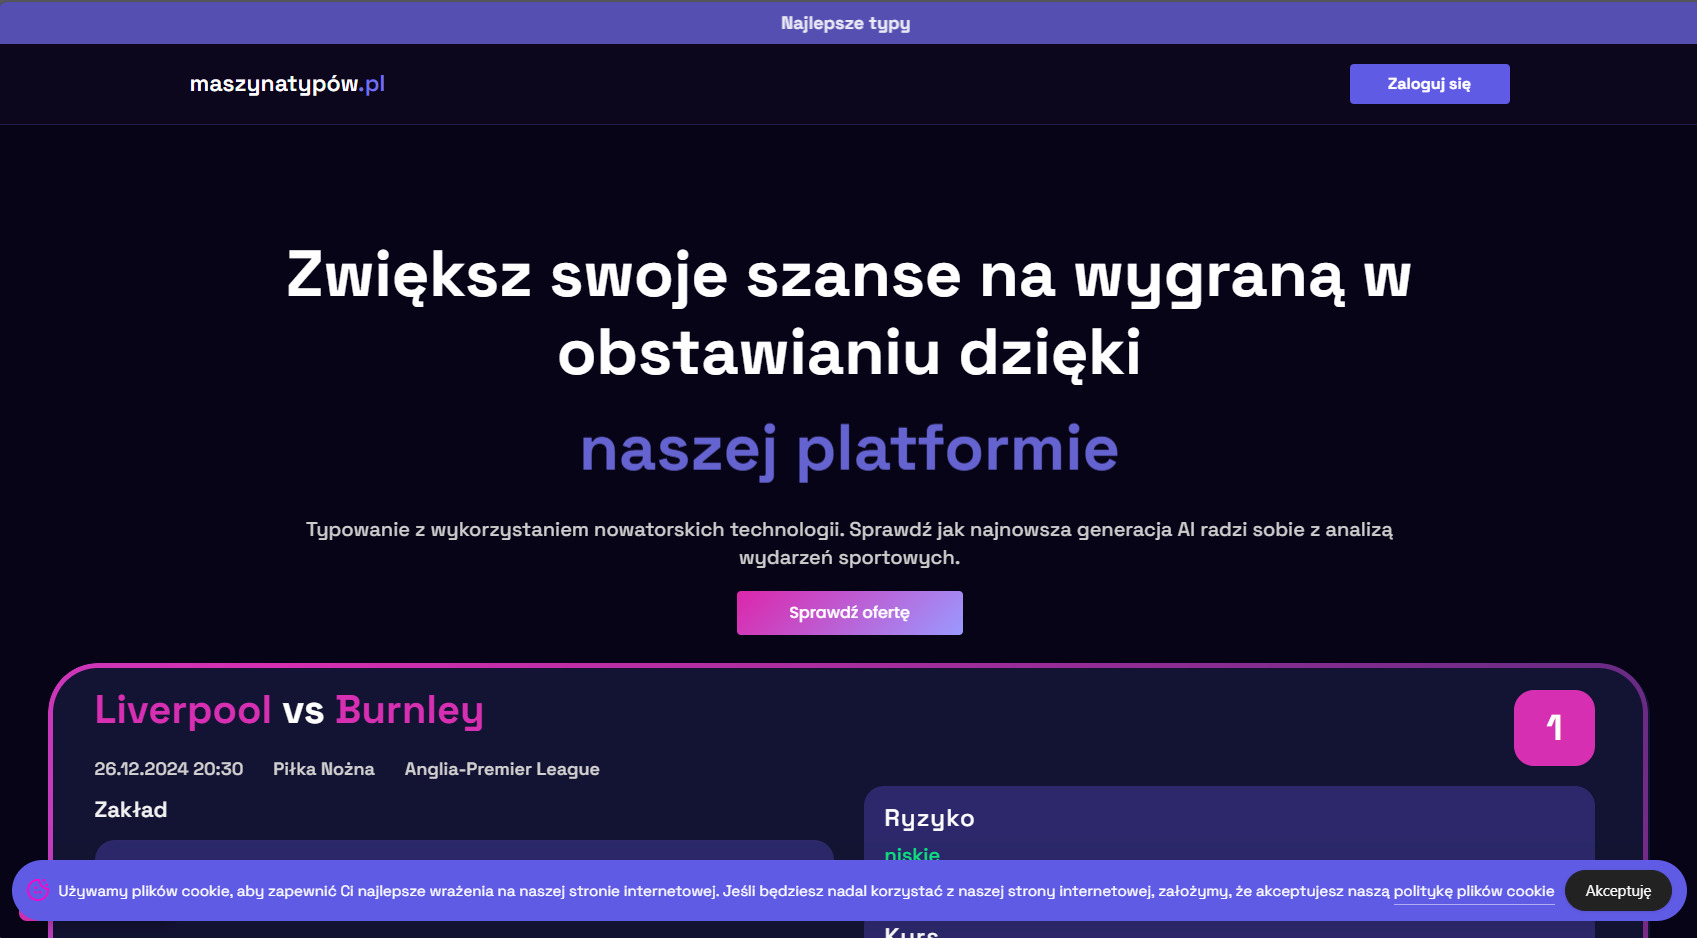Select the niskie risk indicator
Screen dimensions: 1697x938
(x=911, y=855)
